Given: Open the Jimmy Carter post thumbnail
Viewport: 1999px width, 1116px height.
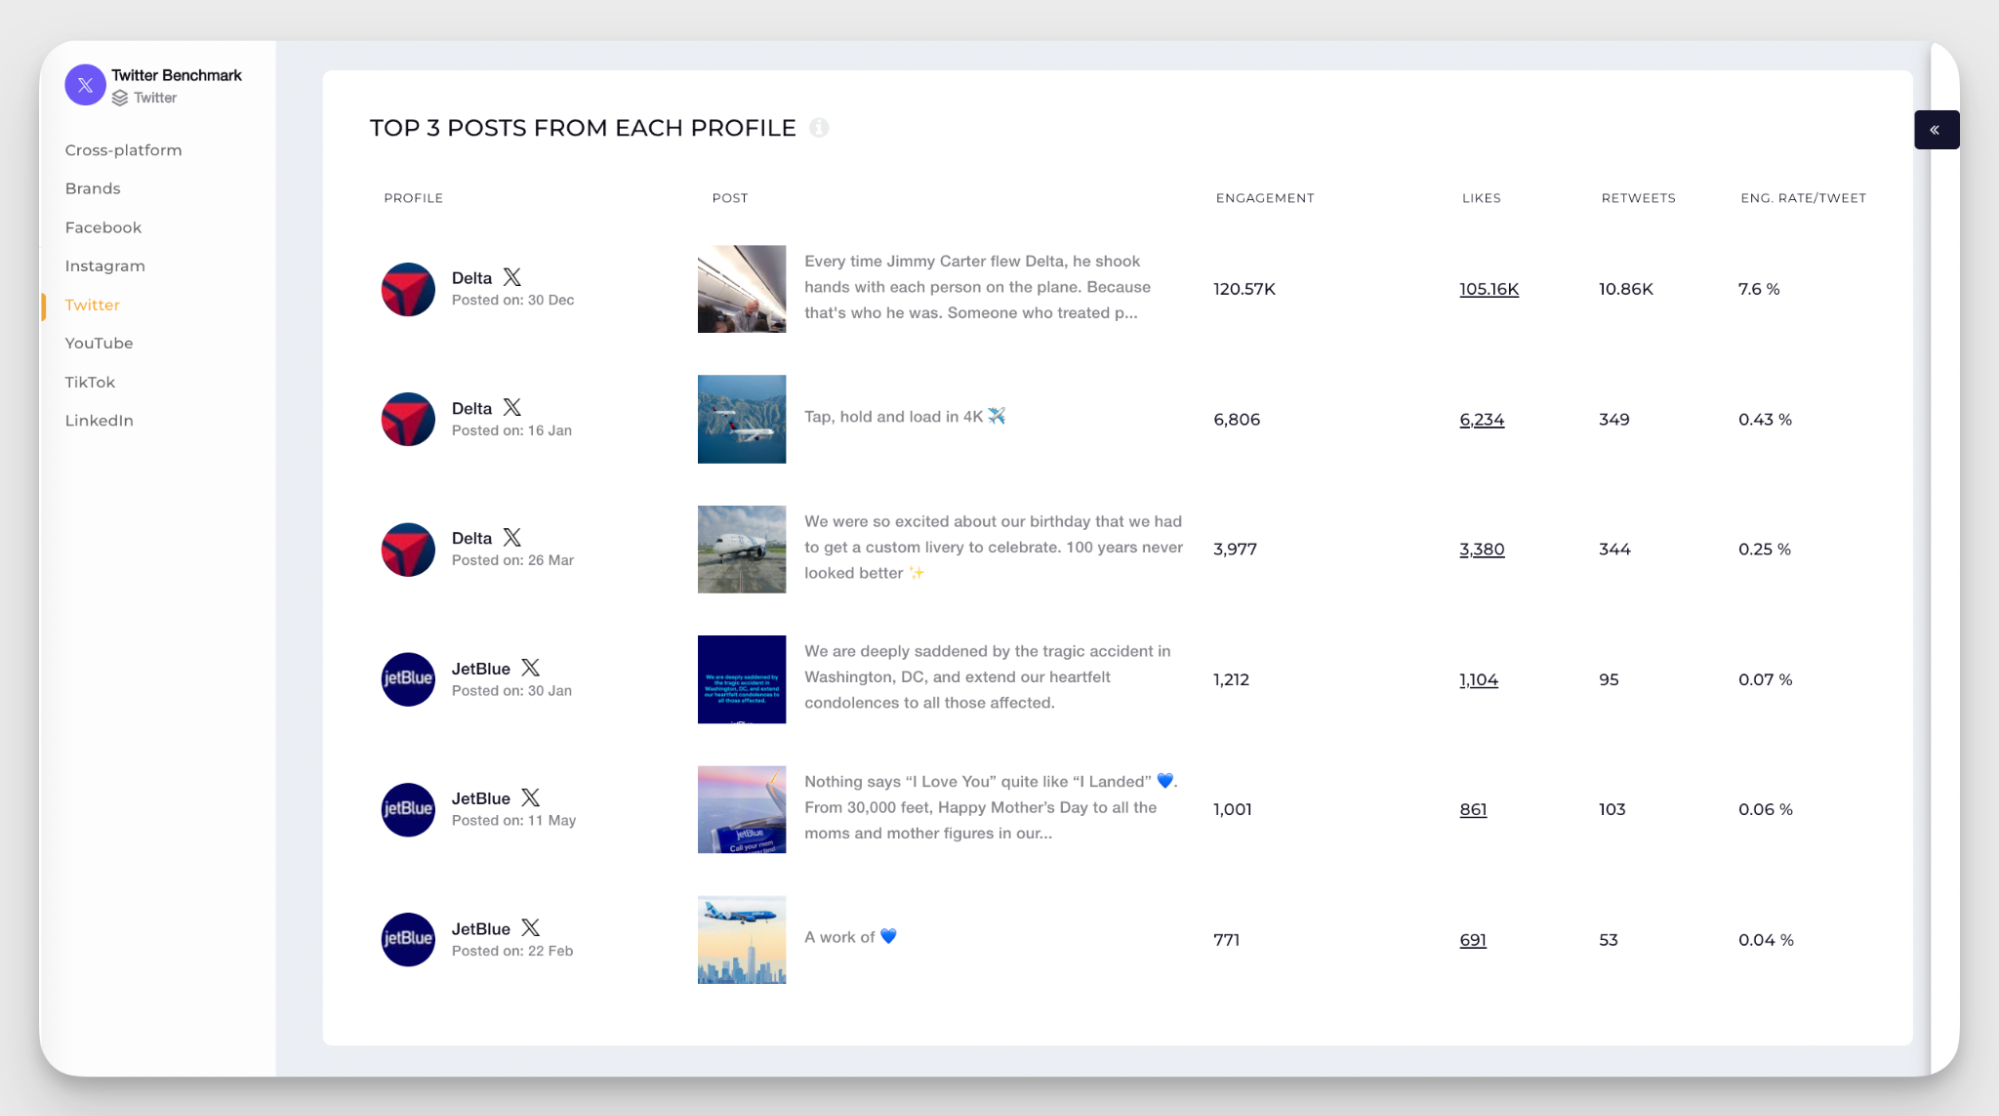Looking at the screenshot, I should [741, 289].
